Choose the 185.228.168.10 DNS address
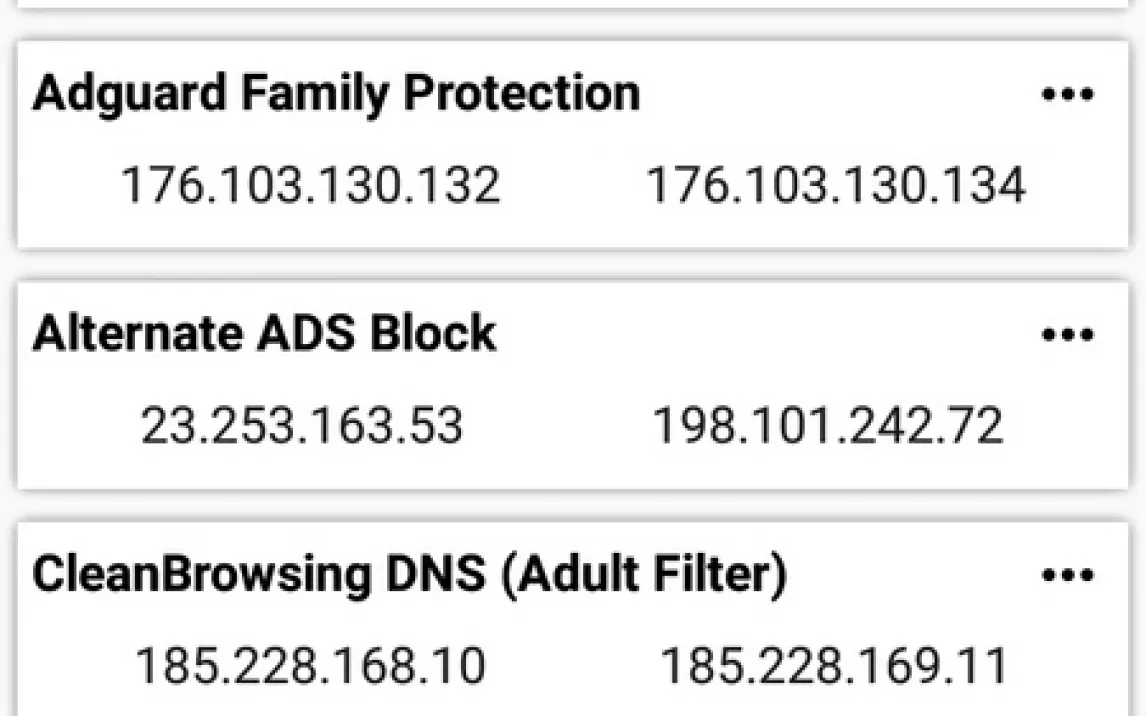The width and height of the screenshot is (1146, 716). tap(310, 666)
